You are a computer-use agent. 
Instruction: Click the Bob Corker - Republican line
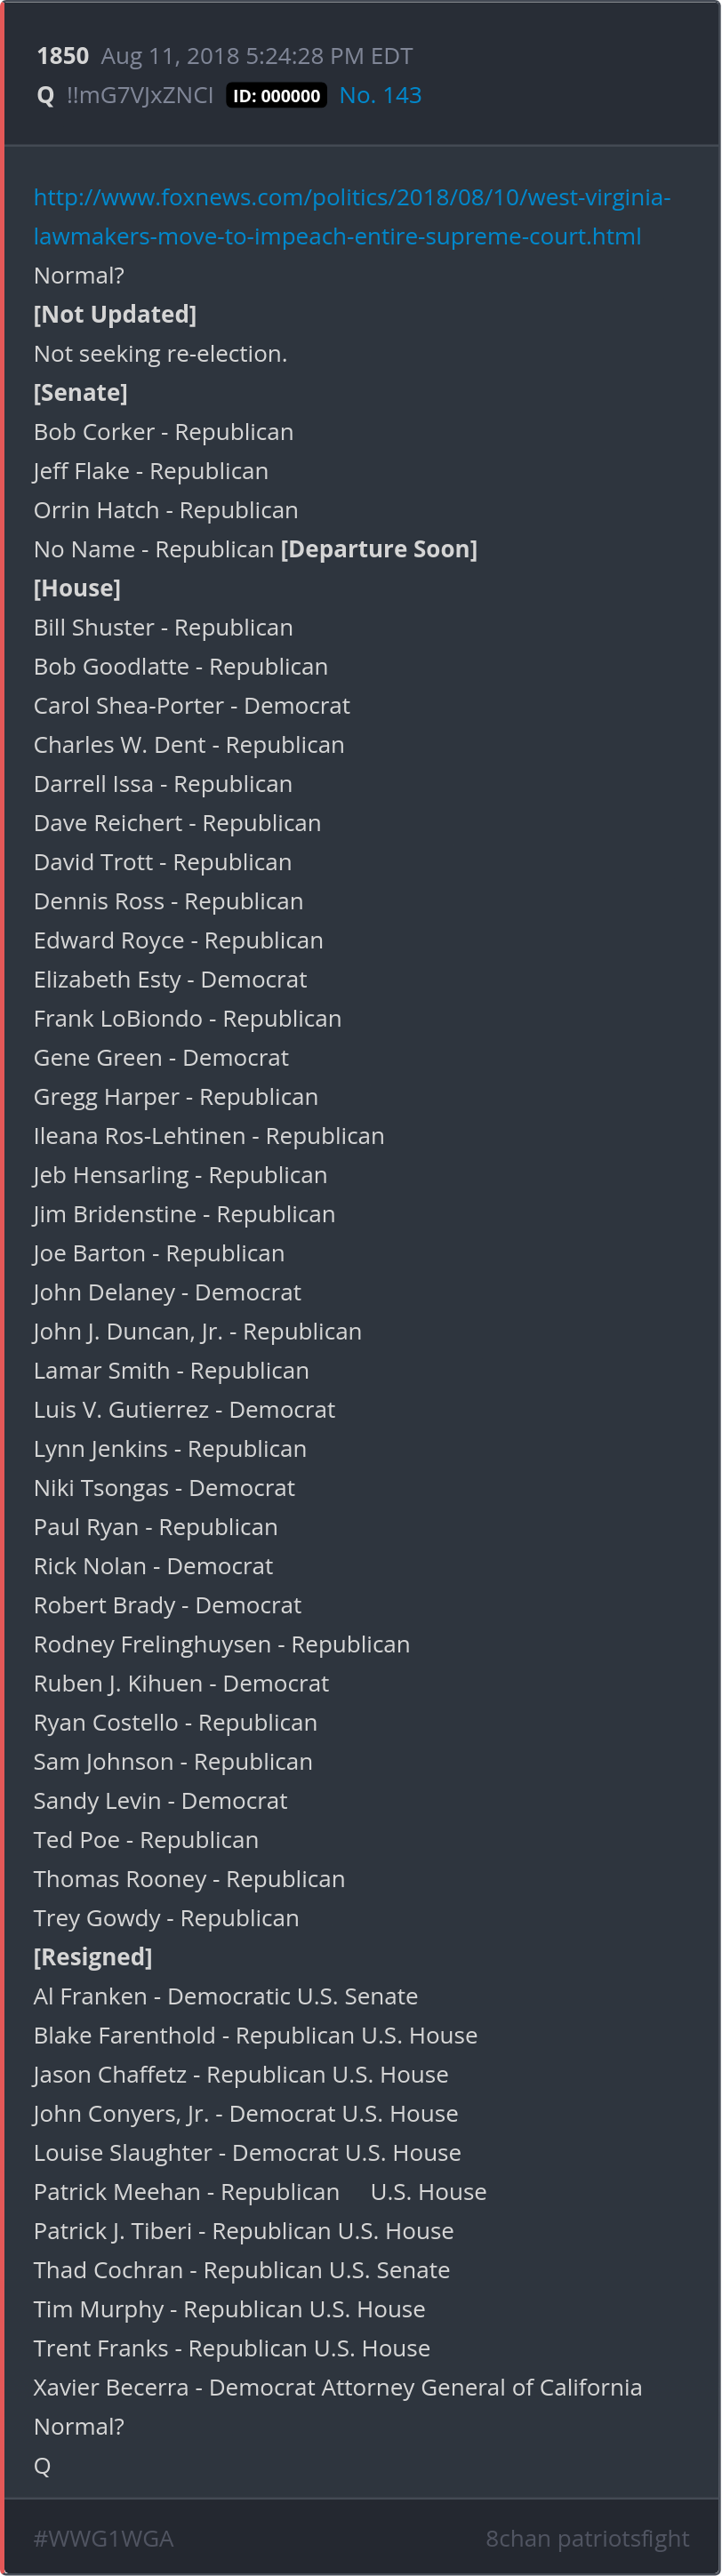click(163, 431)
